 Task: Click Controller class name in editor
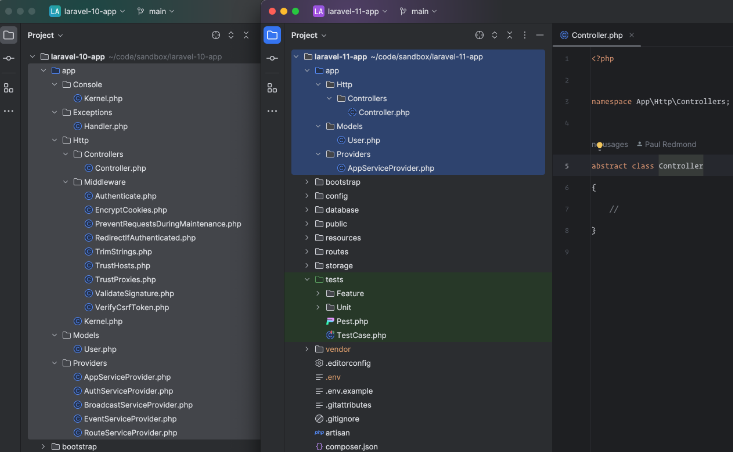point(681,166)
